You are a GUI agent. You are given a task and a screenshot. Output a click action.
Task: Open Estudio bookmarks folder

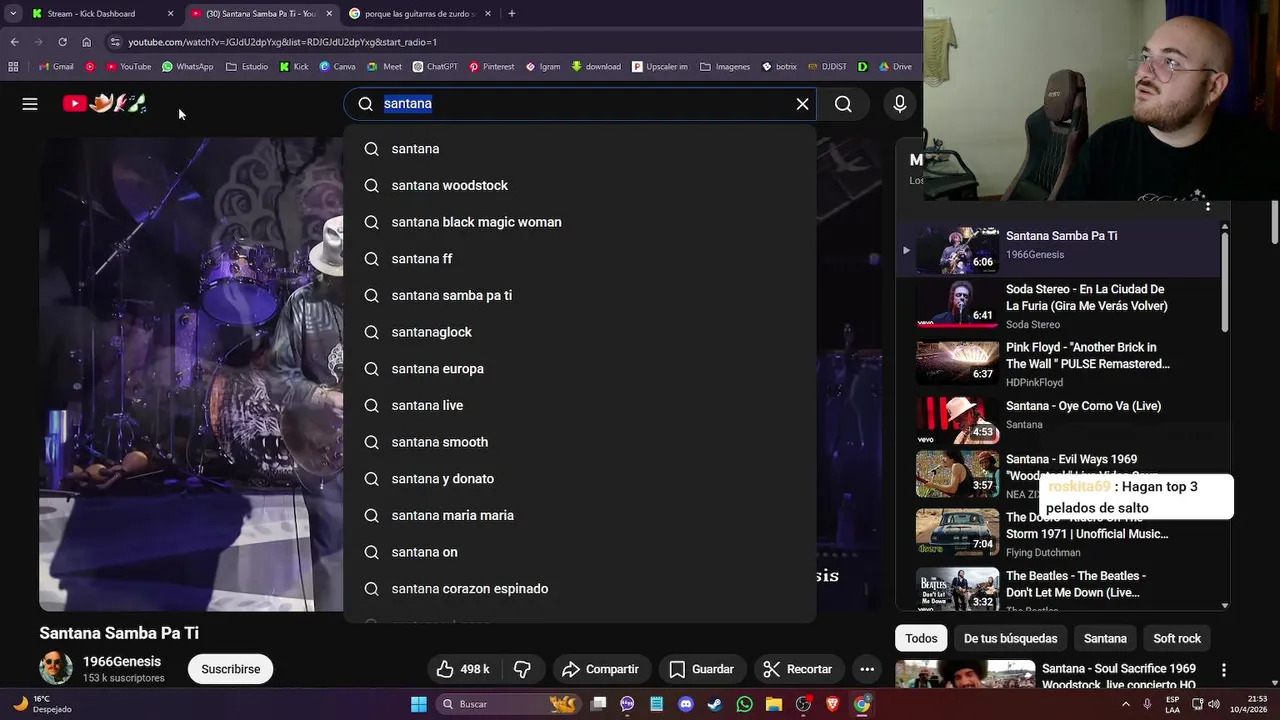coord(247,67)
